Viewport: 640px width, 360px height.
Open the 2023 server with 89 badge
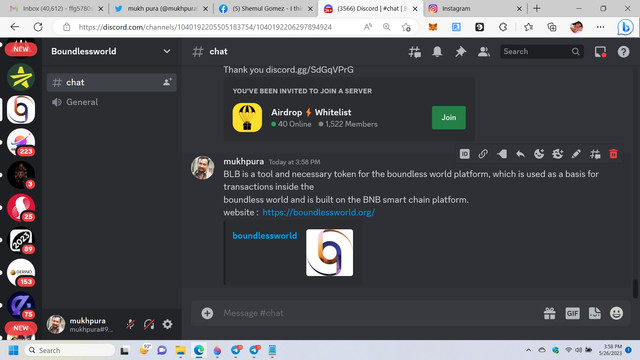[x=21, y=240]
